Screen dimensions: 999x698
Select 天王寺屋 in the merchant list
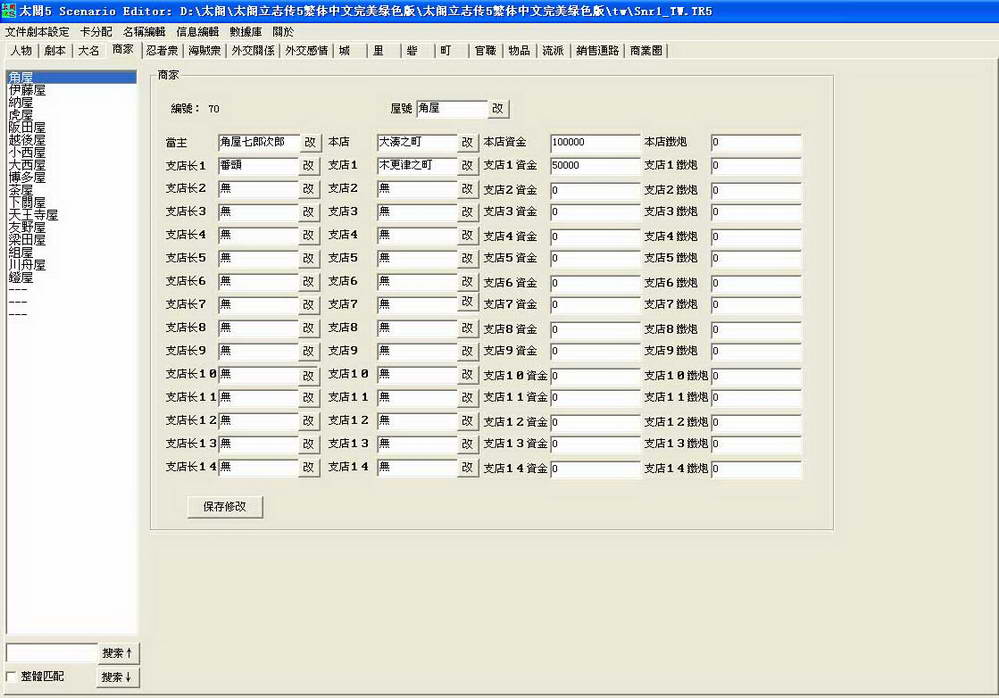coord(33,215)
